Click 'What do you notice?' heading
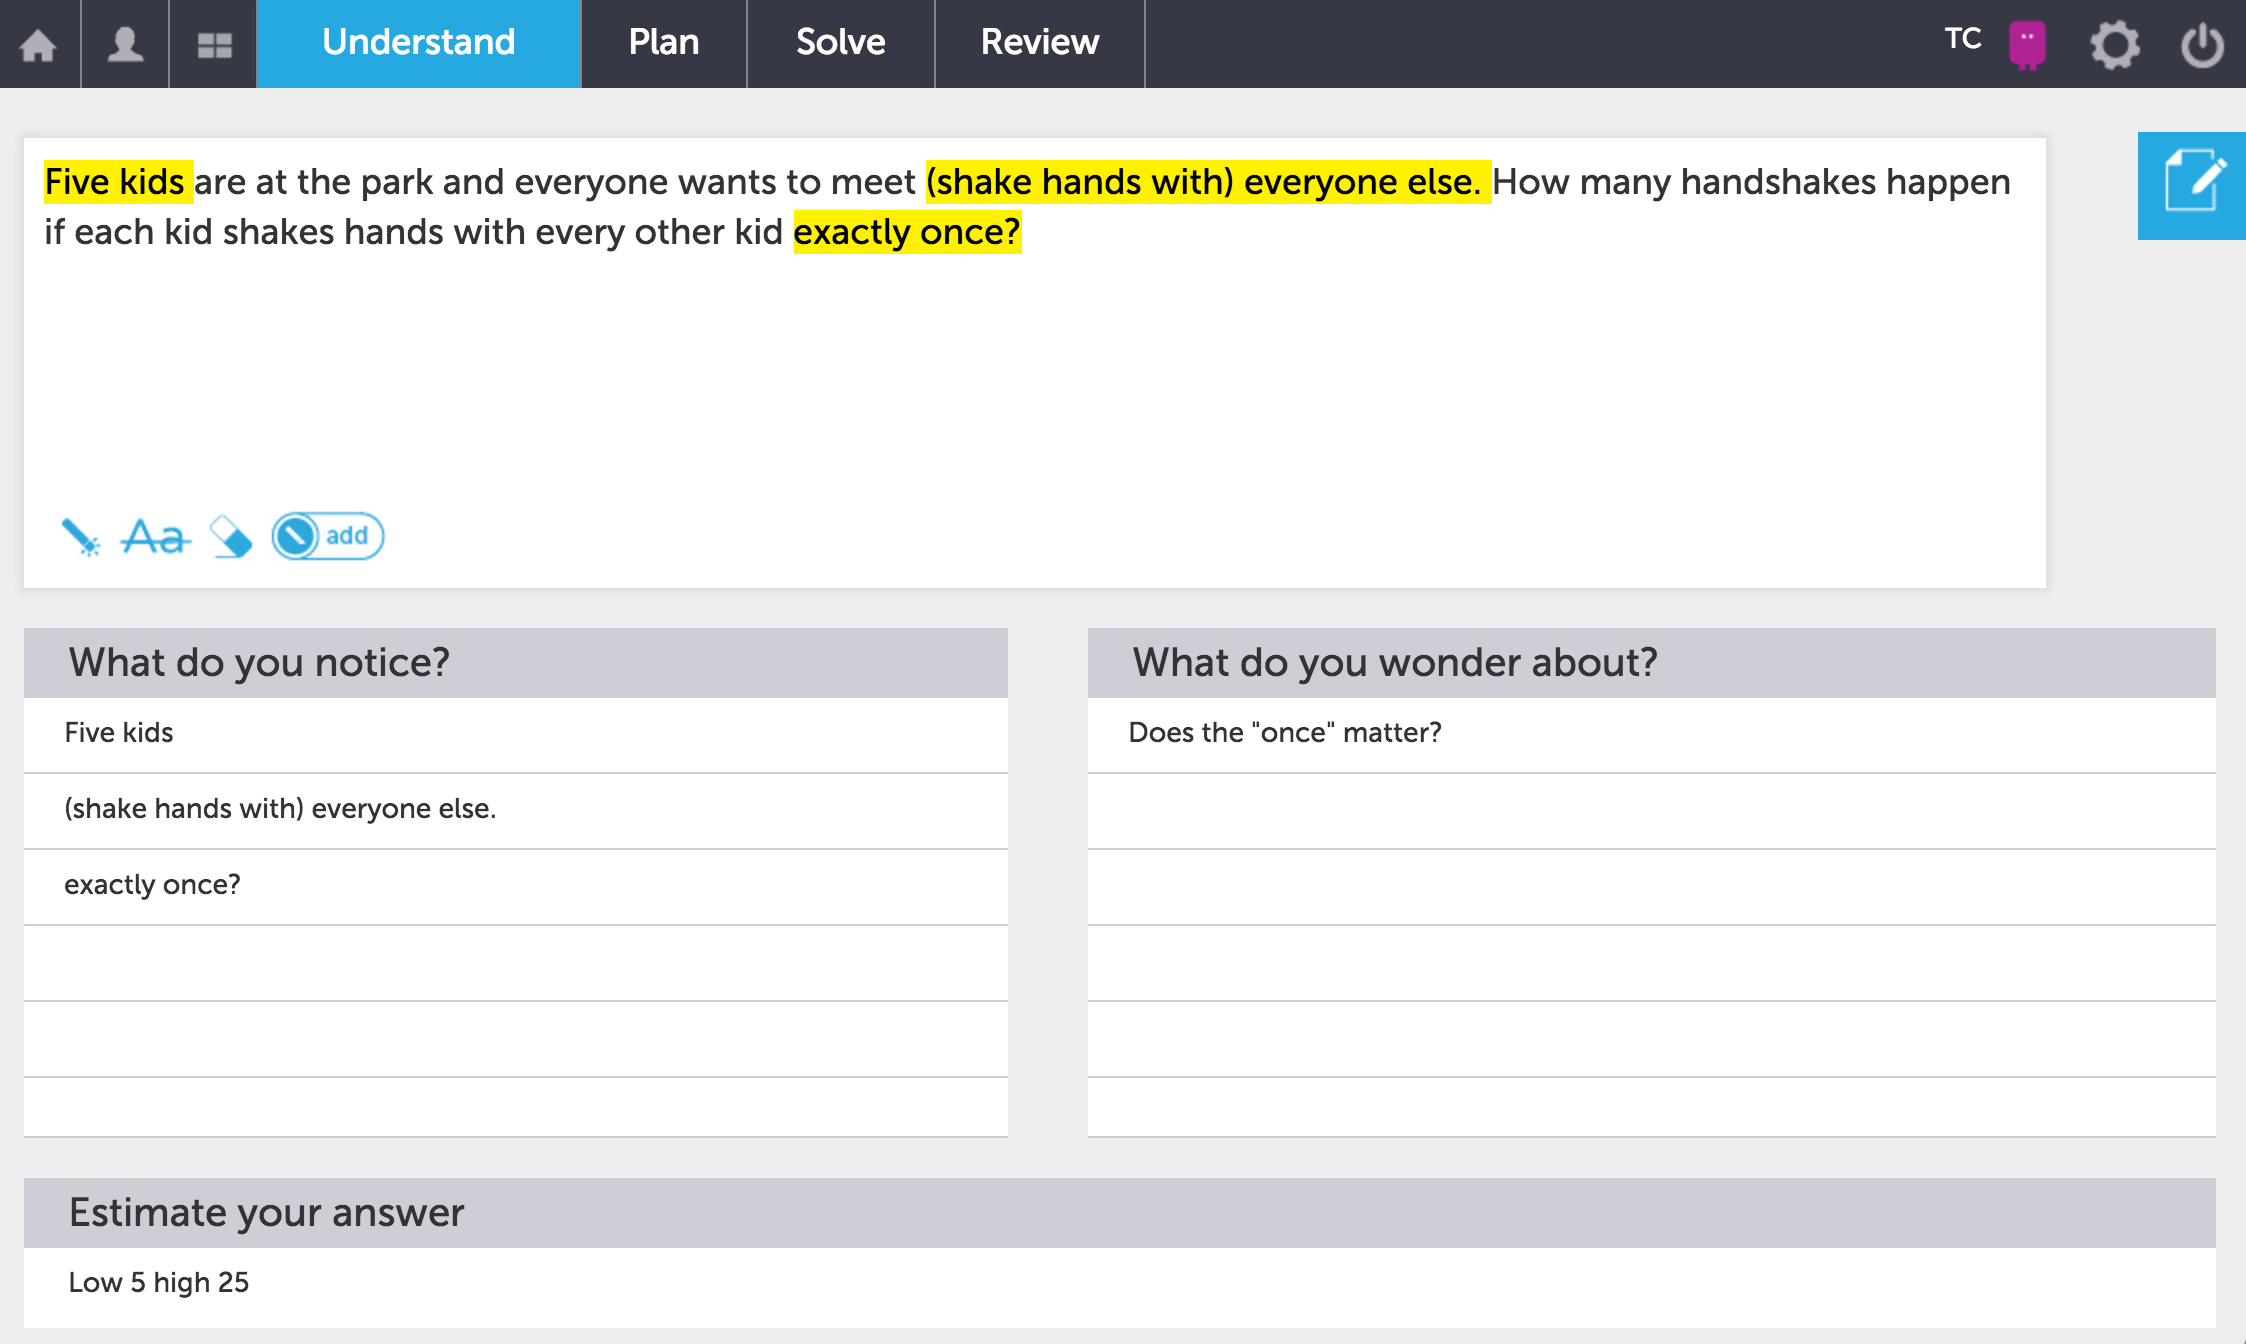 click(x=259, y=662)
